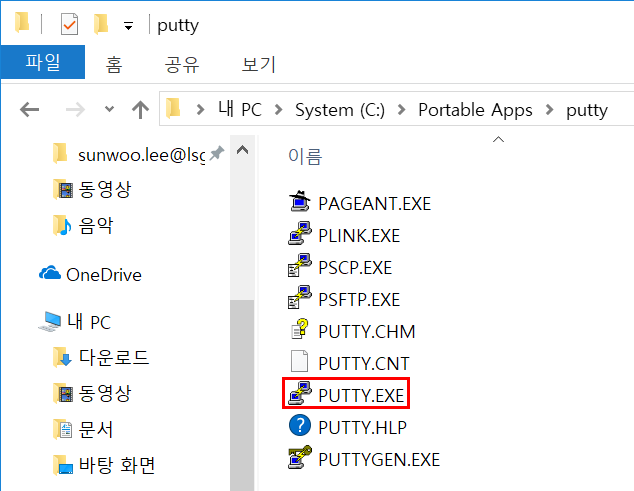Image resolution: width=634 pixels, height=491 pixels.
Task: Select the PUTTY.HLP file name
Action: click(362, 428)
